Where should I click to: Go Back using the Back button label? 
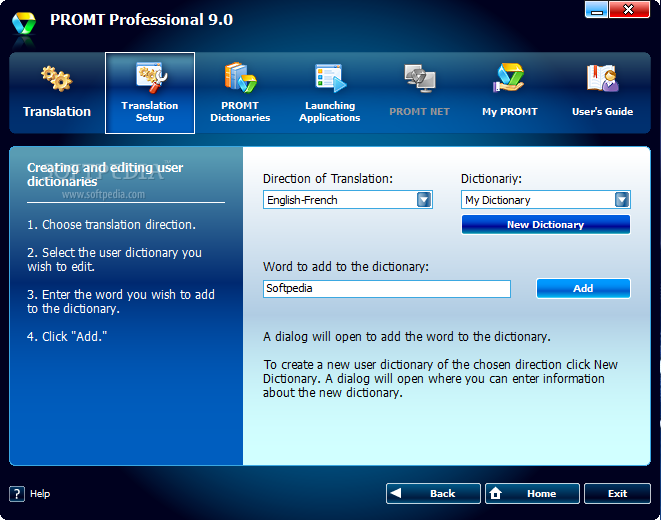tap(443, 493)
